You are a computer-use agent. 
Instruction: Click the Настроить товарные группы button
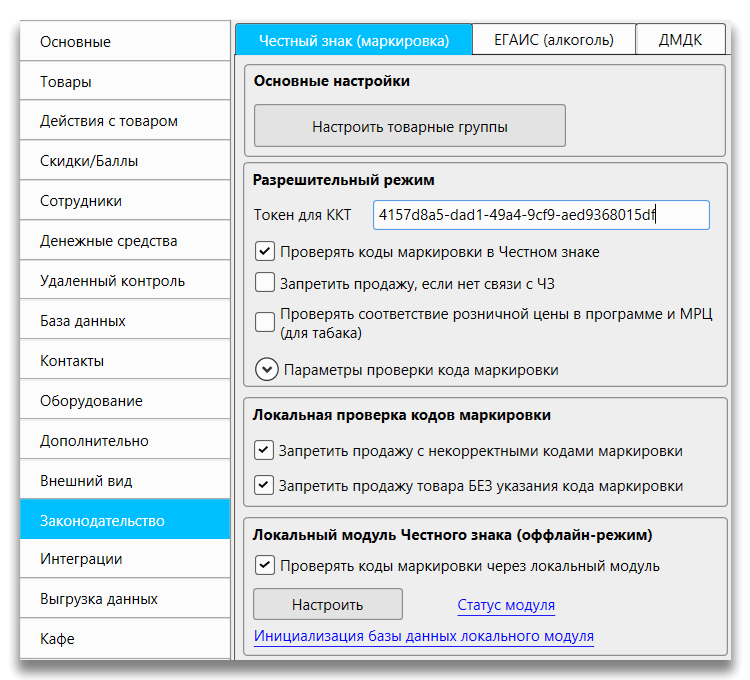[409, 127]
